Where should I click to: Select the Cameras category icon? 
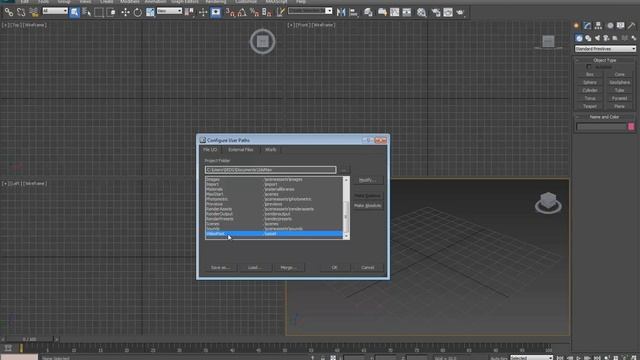pos(606,38)
